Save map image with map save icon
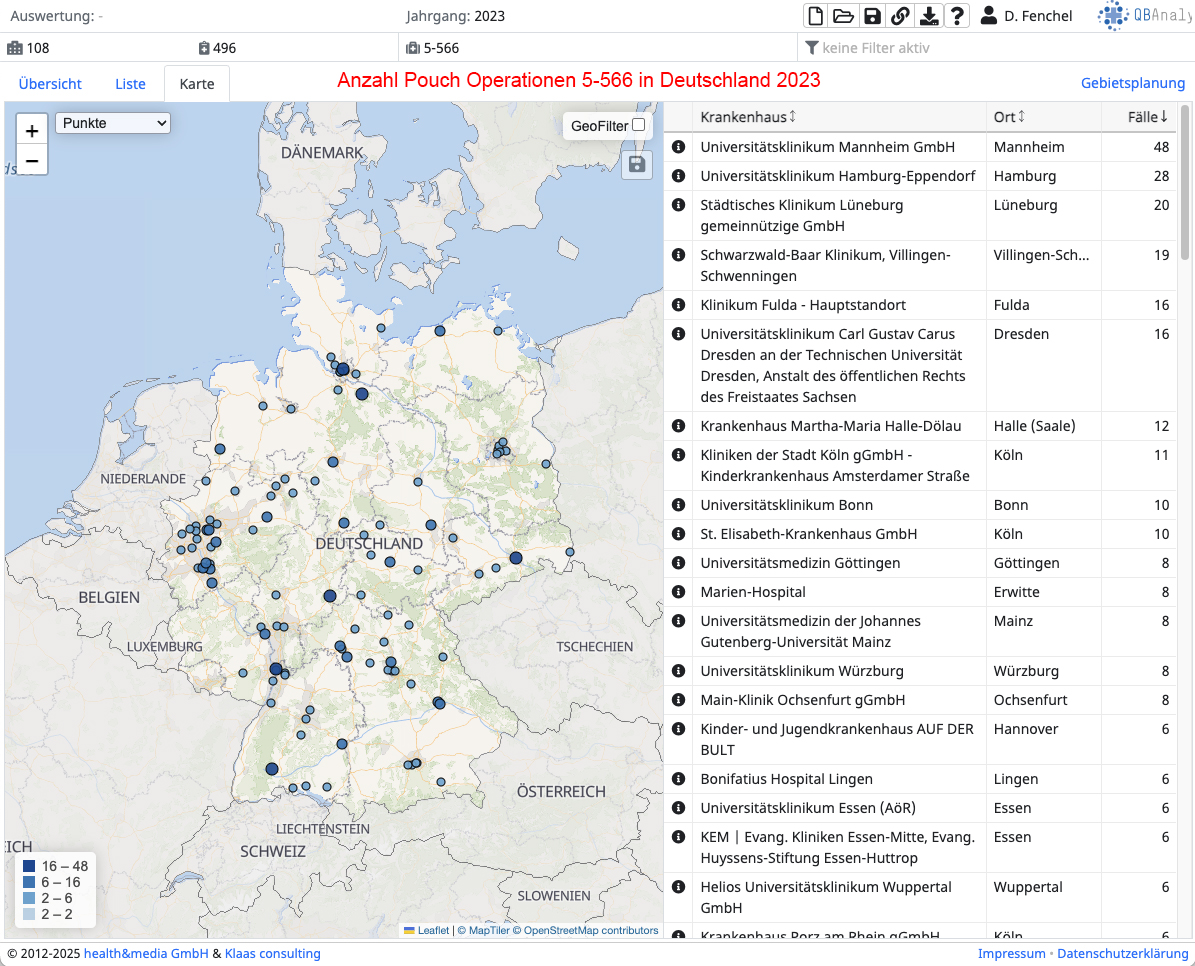This screenshot has height=966, width=1195. 637,165
